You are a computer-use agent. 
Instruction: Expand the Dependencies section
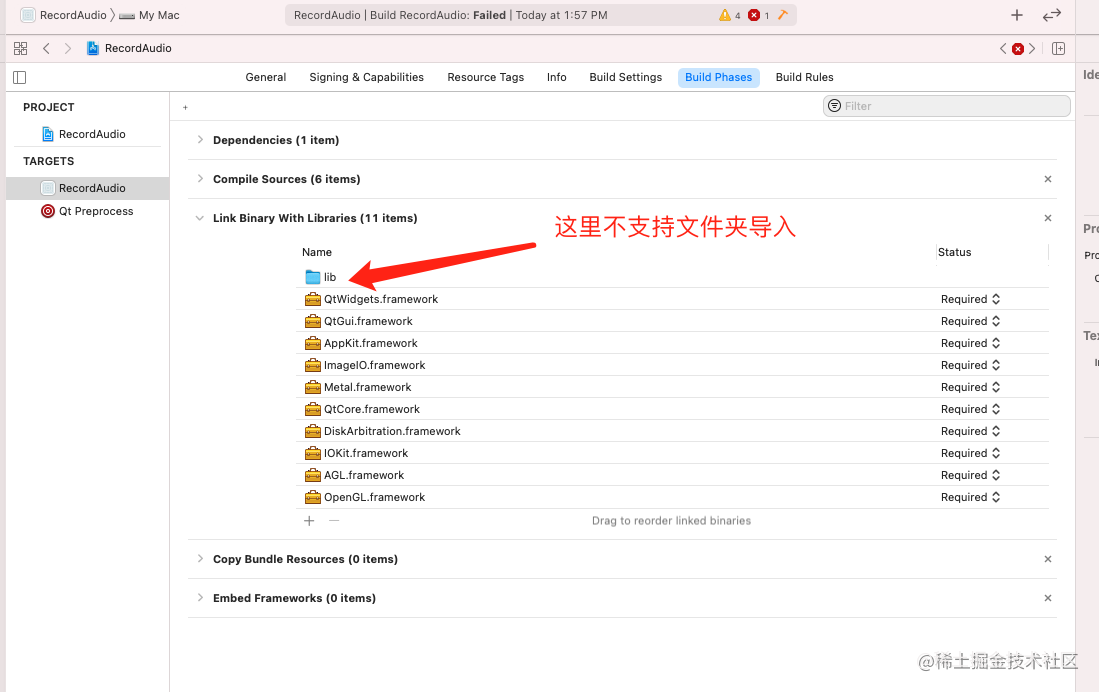click(x=200, y=140)
